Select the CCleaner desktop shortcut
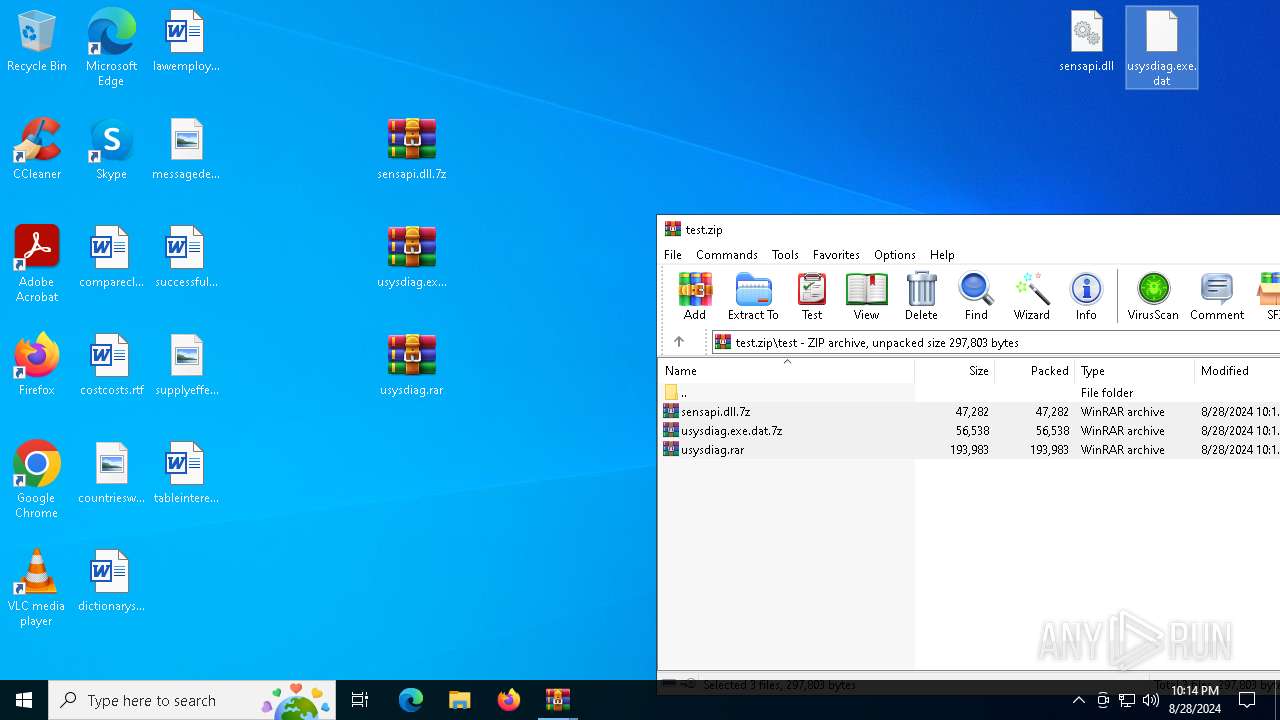The height and width of the screenshot is (720, 1280). pos(37,150)
